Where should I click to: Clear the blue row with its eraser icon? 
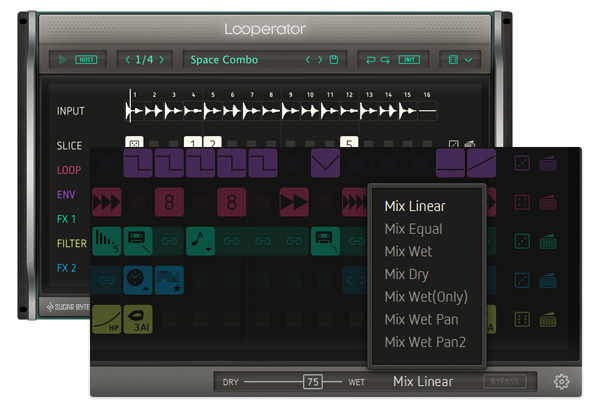pos(548,280)
